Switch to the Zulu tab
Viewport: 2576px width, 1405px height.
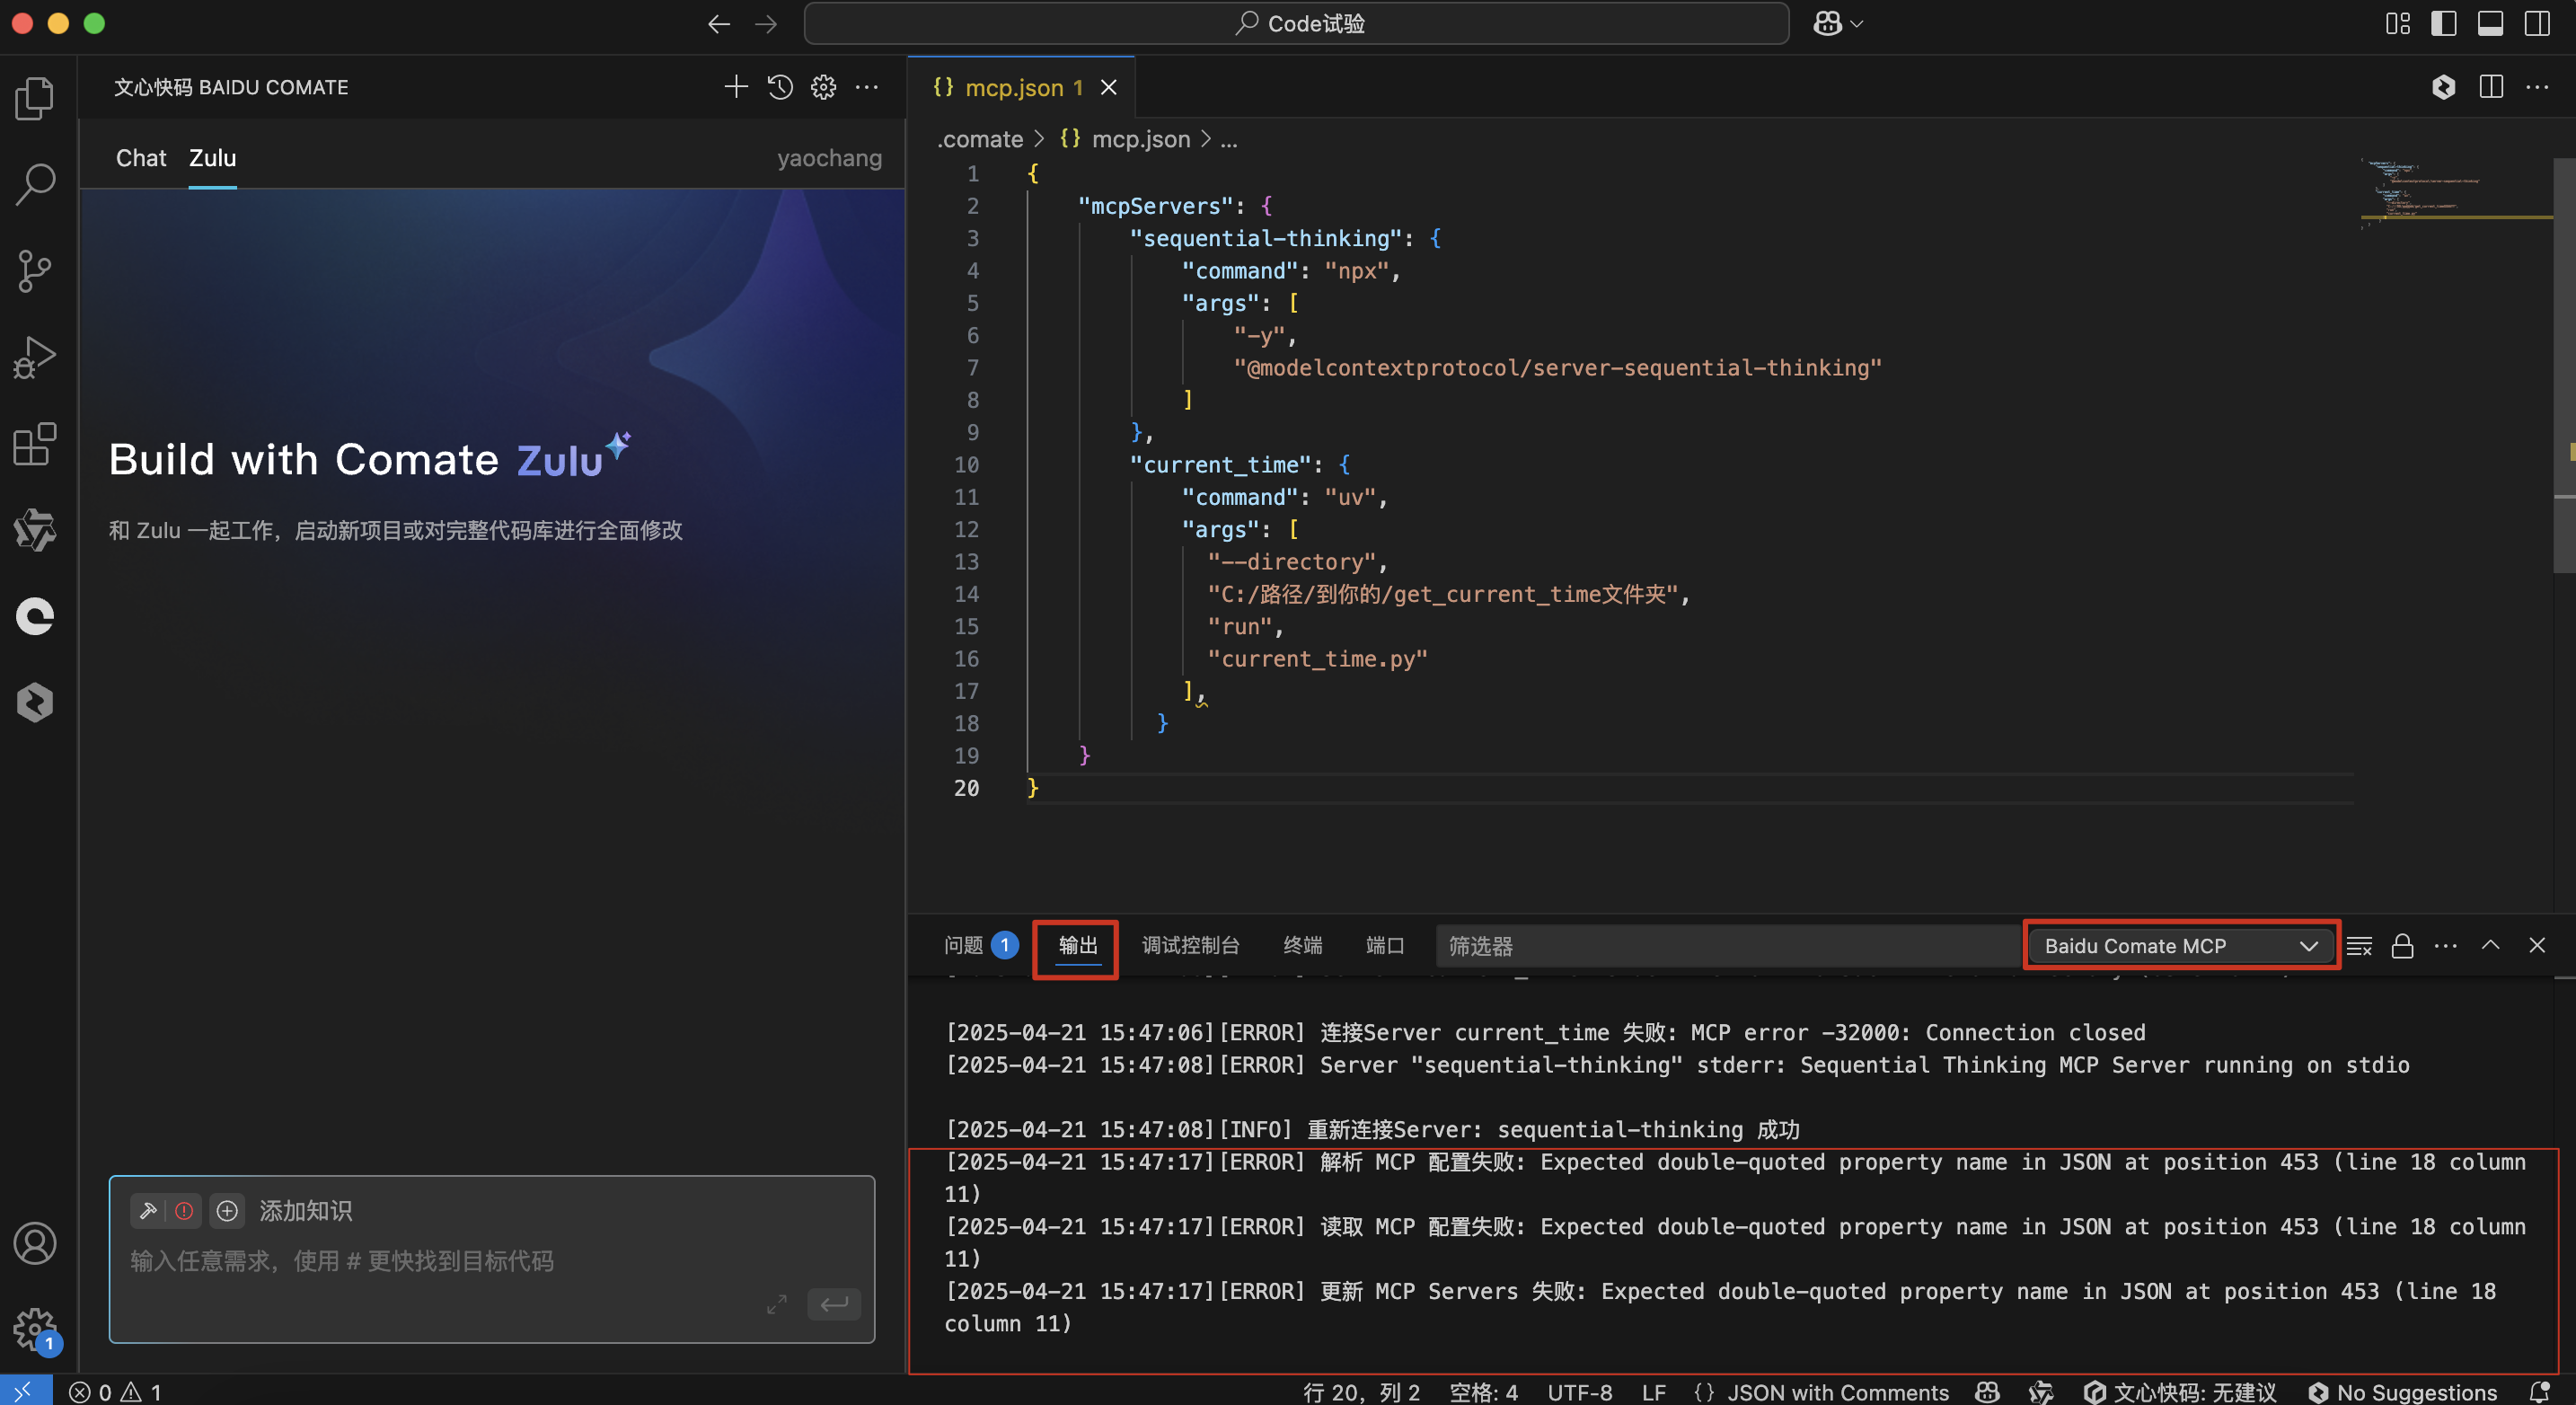213,158
